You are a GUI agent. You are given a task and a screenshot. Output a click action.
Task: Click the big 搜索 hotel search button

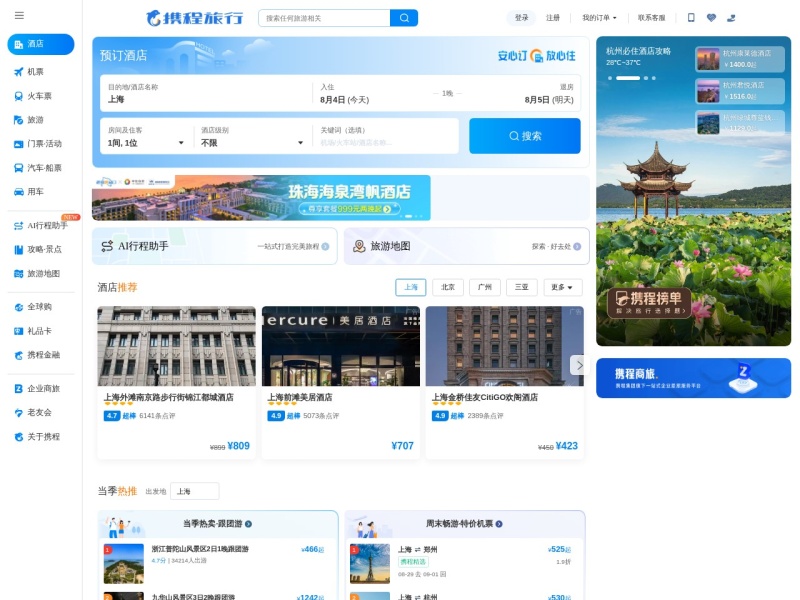(524, 136)
